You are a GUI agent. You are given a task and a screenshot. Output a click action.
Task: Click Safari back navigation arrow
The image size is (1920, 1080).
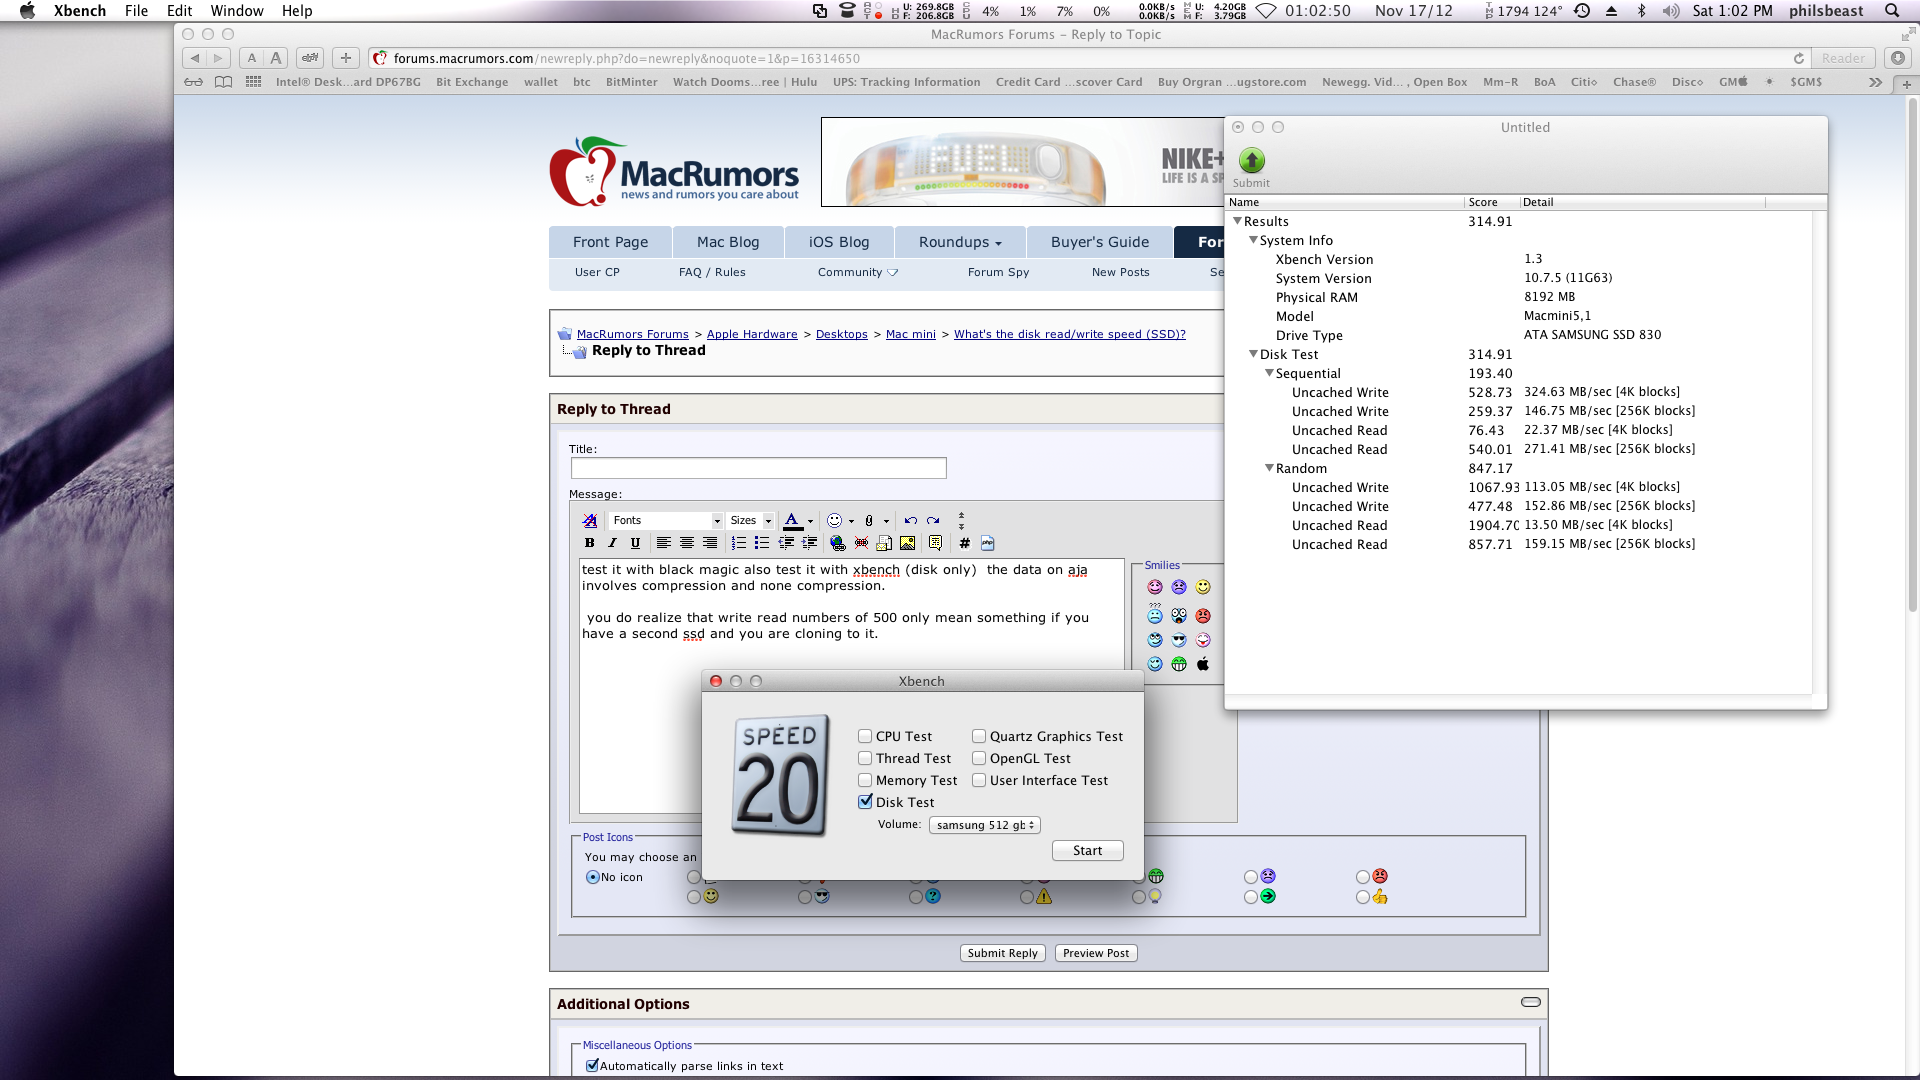(195, 58)
